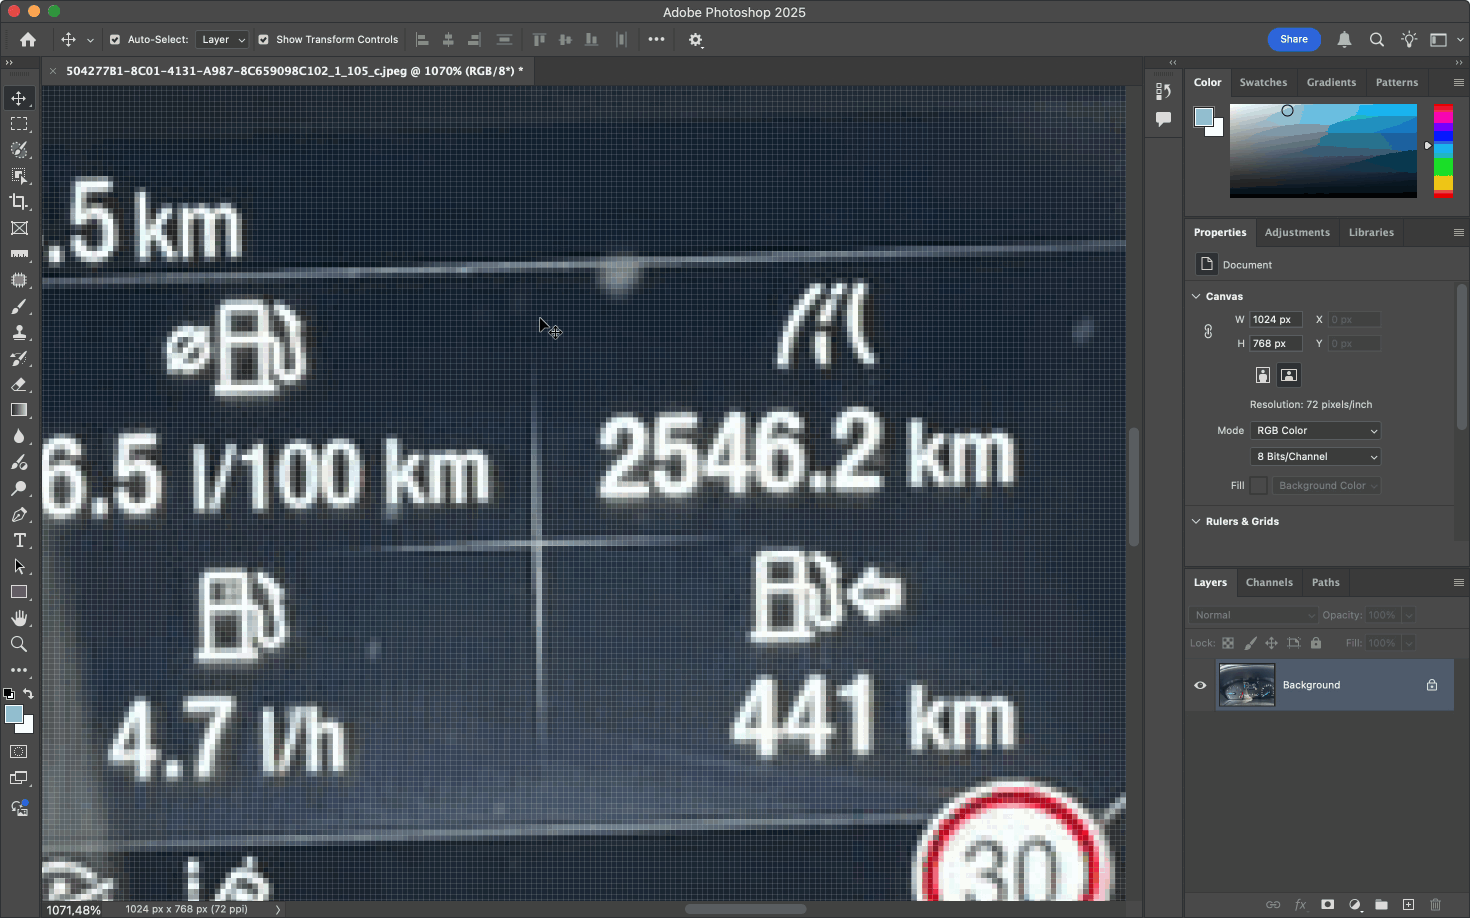The height and width of the screenshot is (918, 1470).
Task: Select the Blur tool
Action: (19, 436)
